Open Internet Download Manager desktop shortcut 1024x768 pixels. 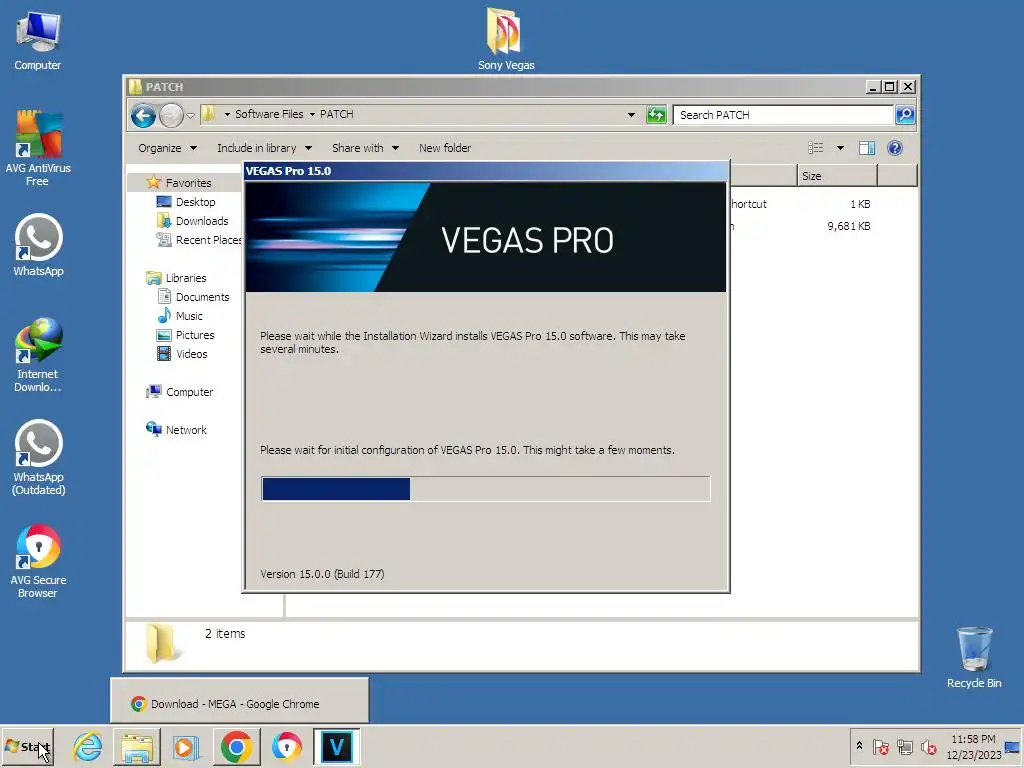pyautogui.click(x=38, y=355)
